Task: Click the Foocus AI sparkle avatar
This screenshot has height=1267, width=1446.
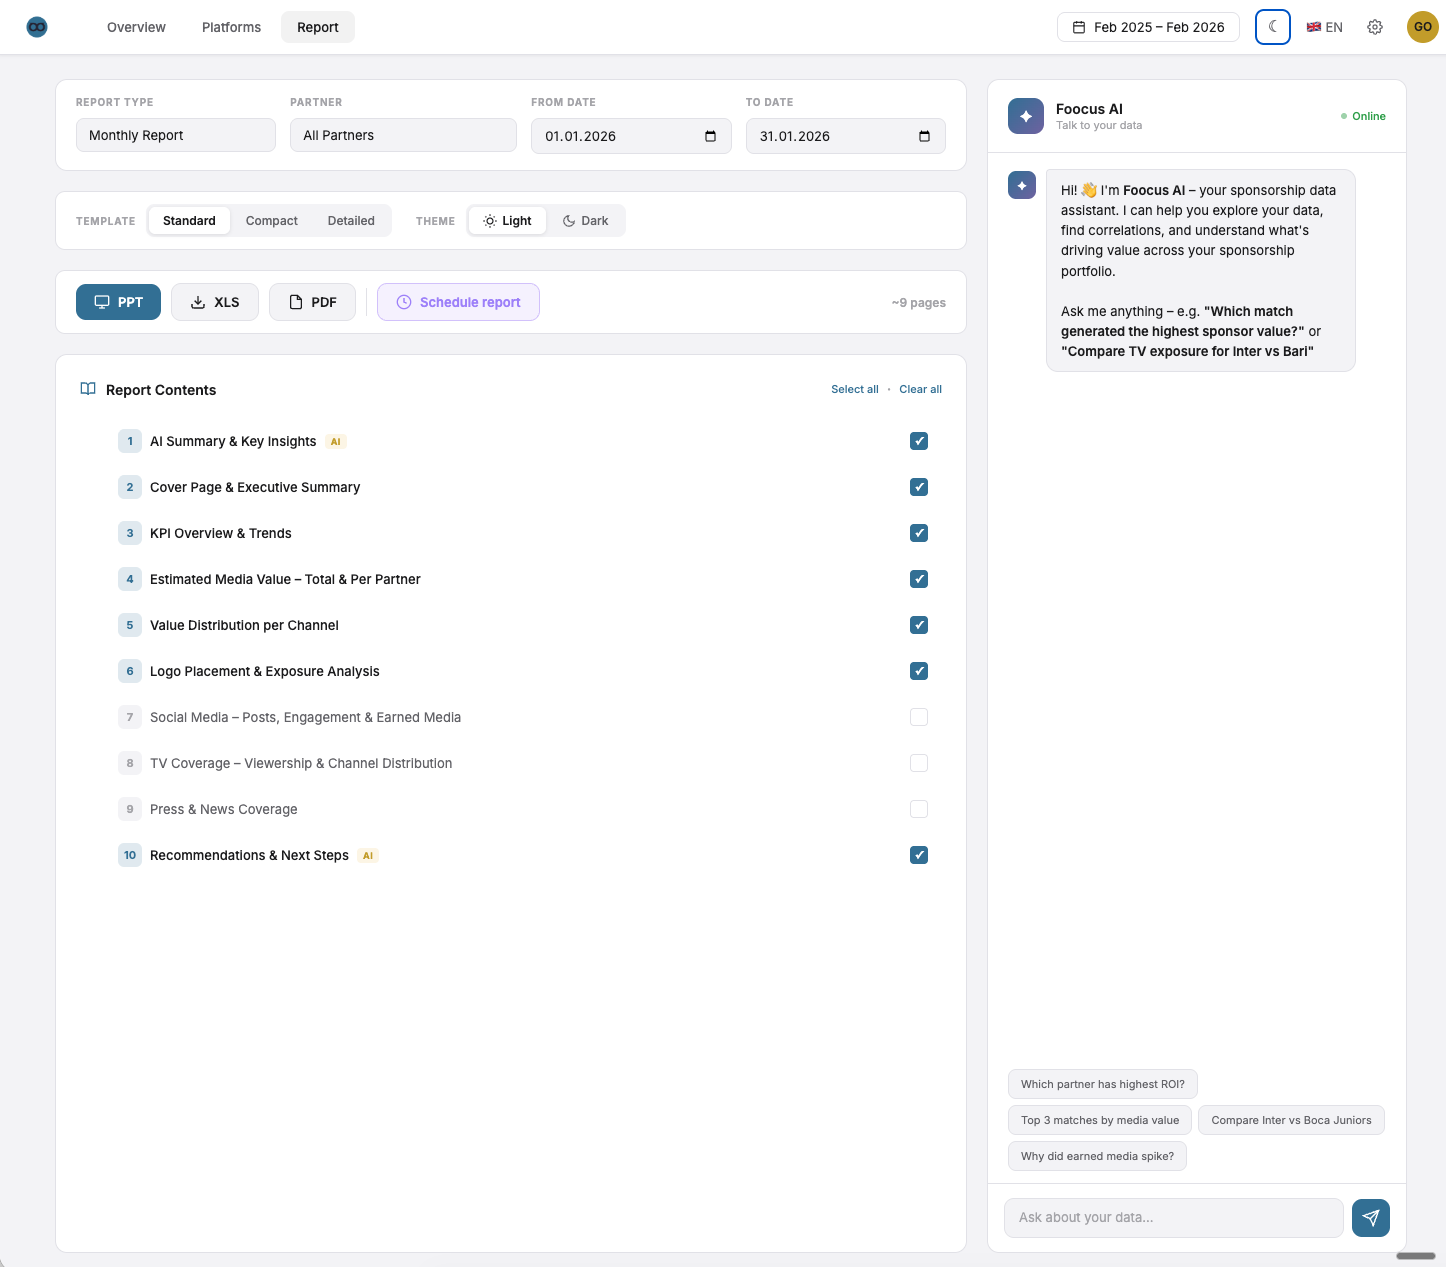Action: tap(1026, 116)
